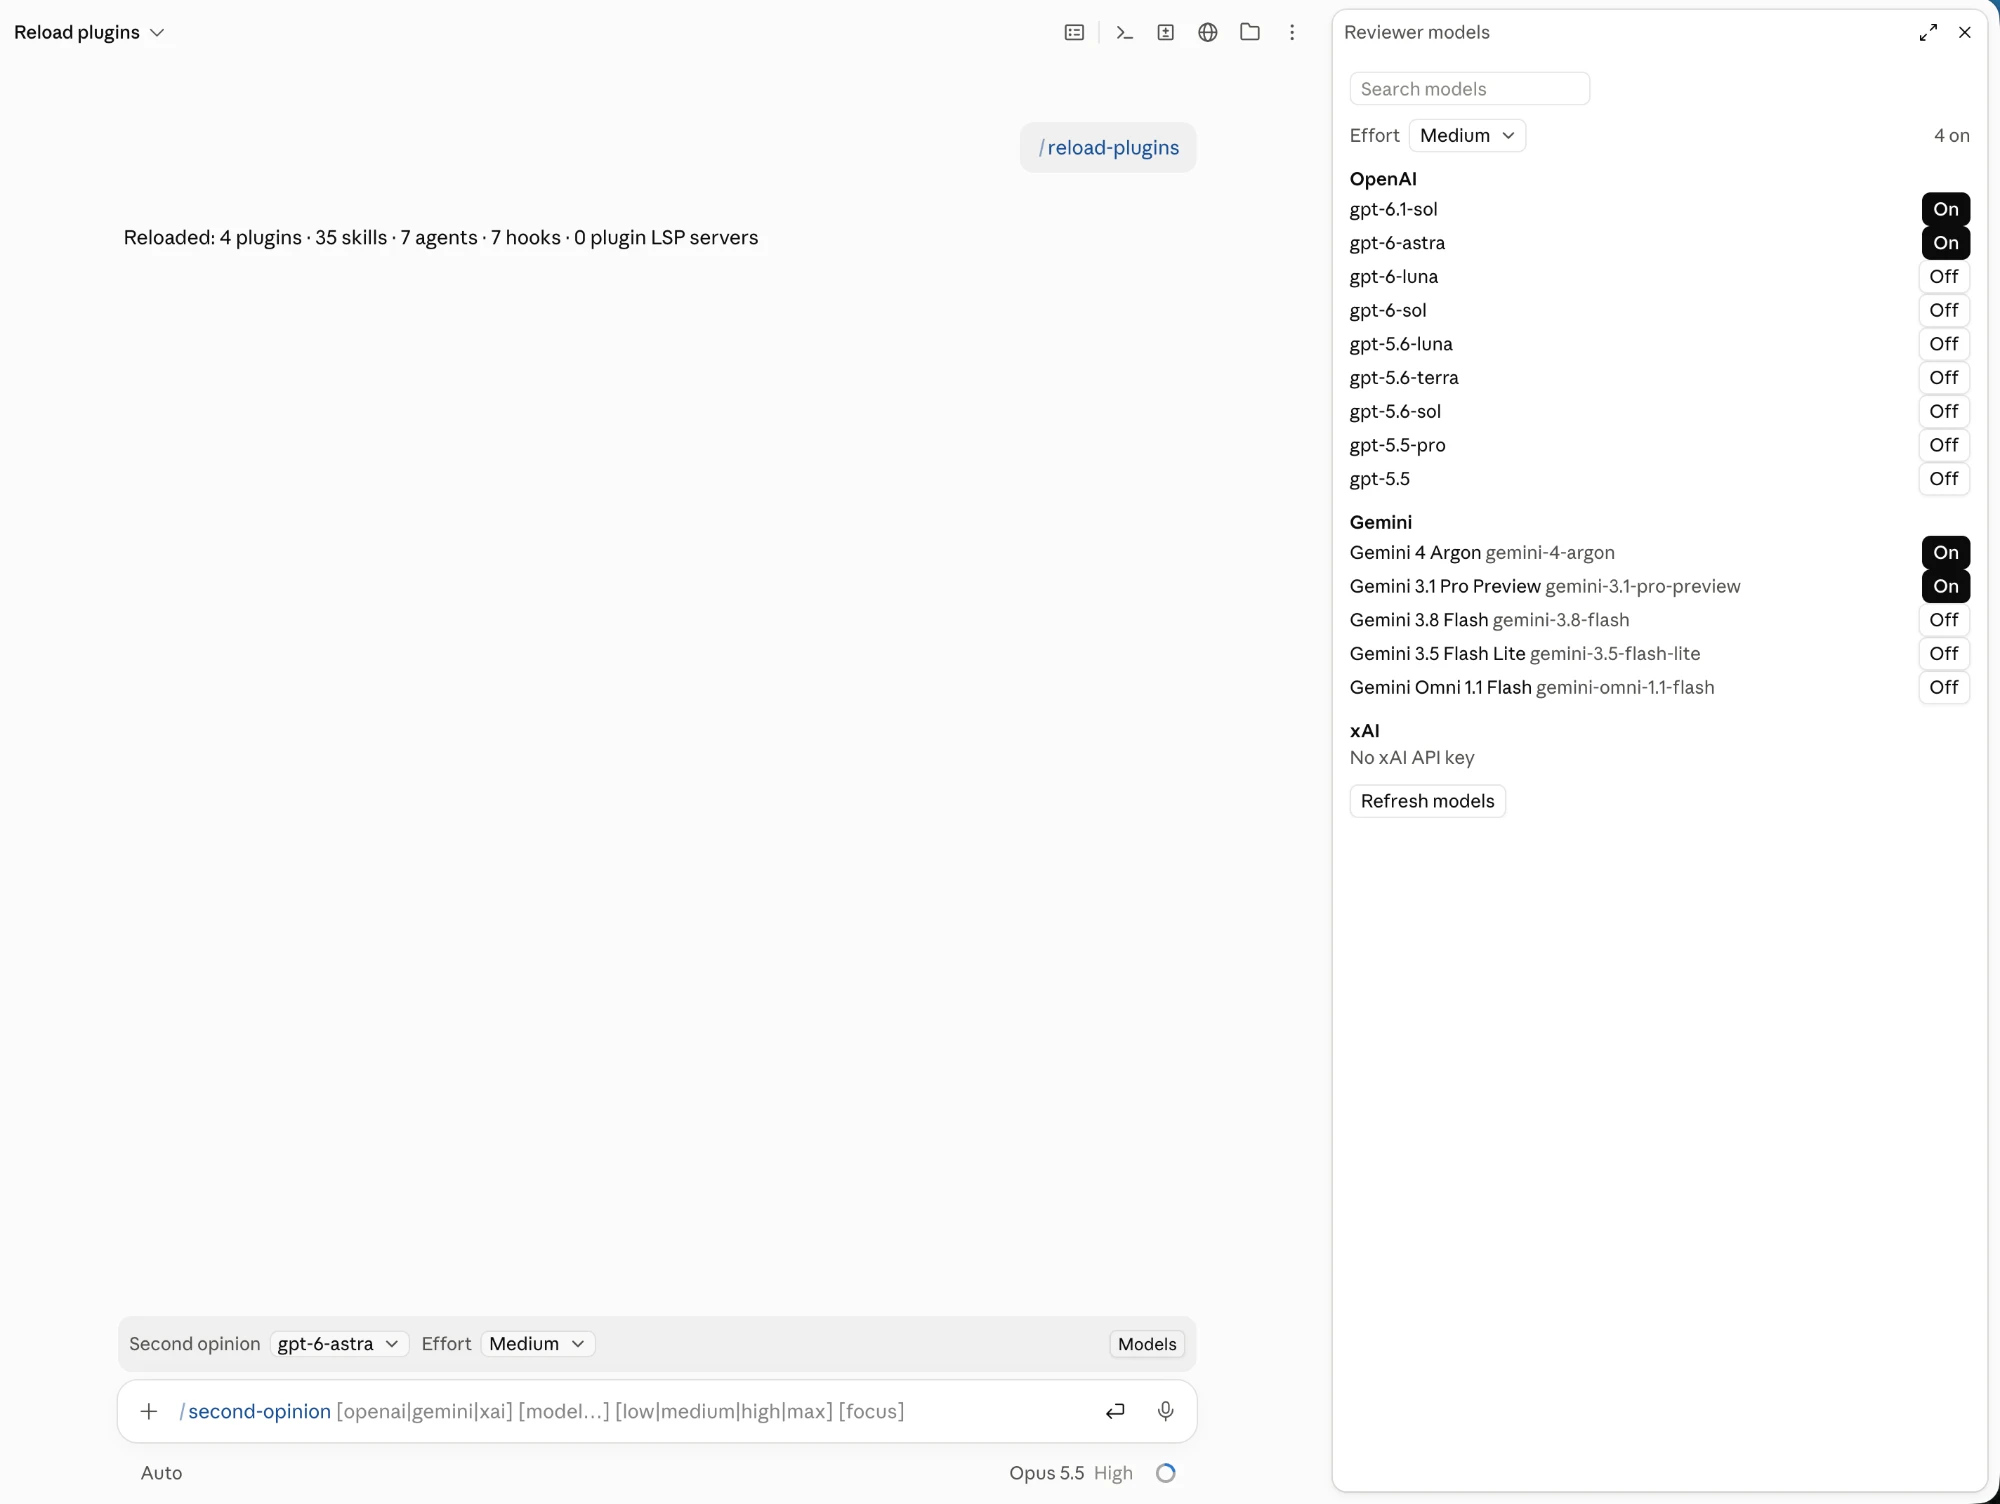Open the globe browser icon
Viewport: 2000px width, 1504px height.
(1208, 32)
